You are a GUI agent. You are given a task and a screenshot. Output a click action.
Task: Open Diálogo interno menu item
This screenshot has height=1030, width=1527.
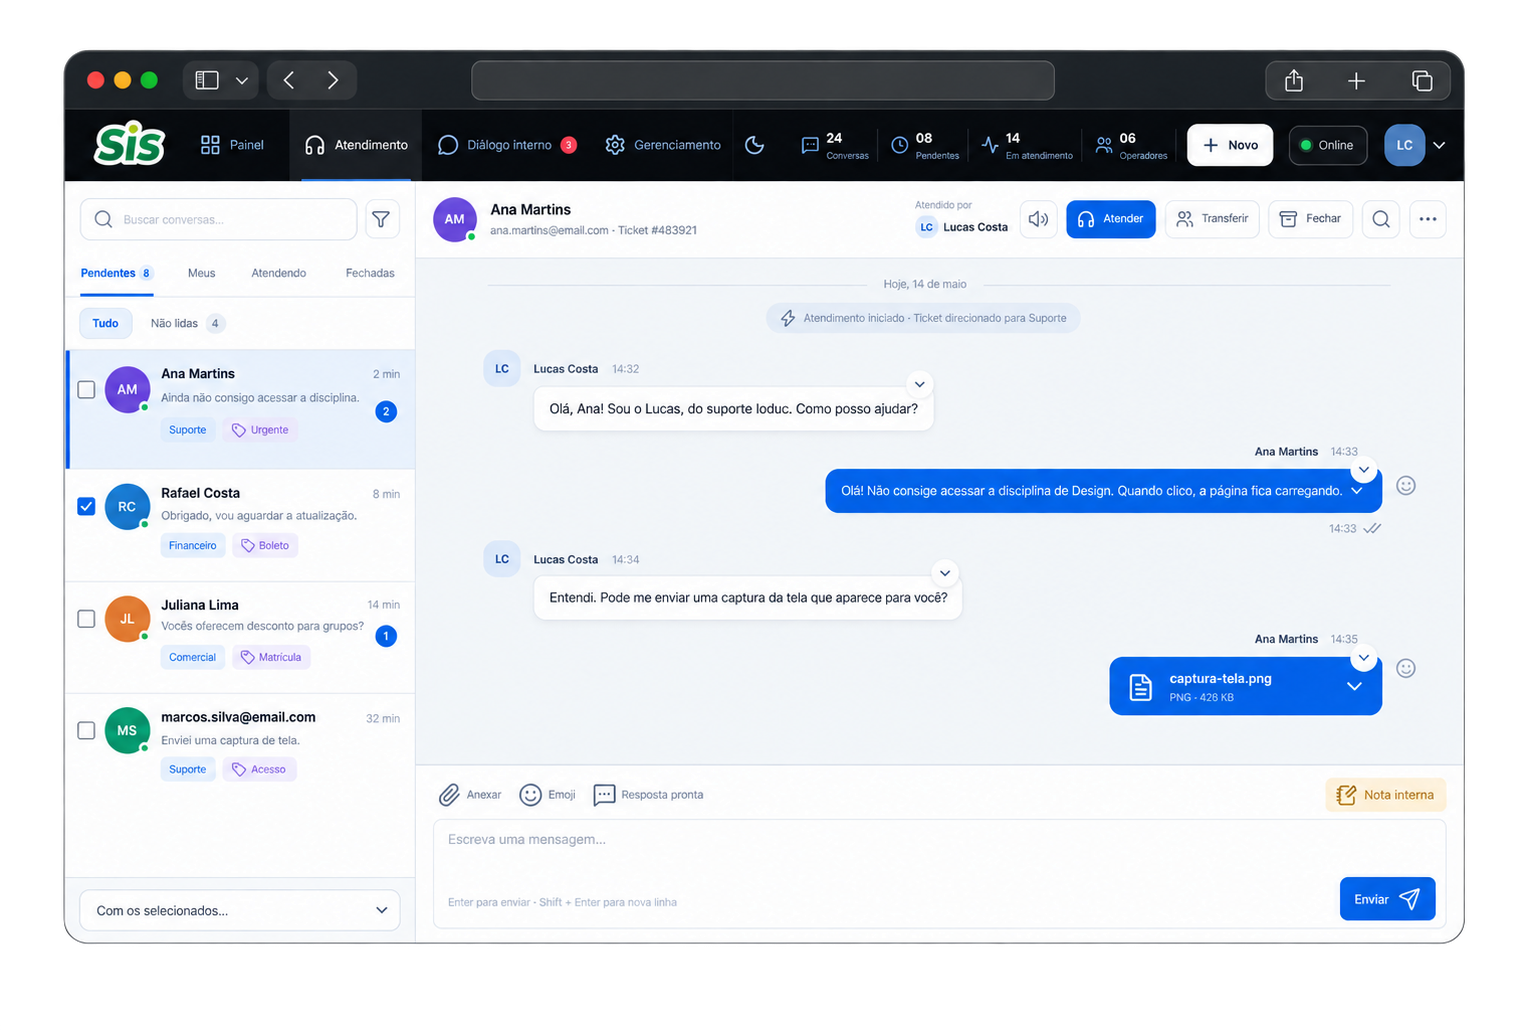[x=507, y=145]
